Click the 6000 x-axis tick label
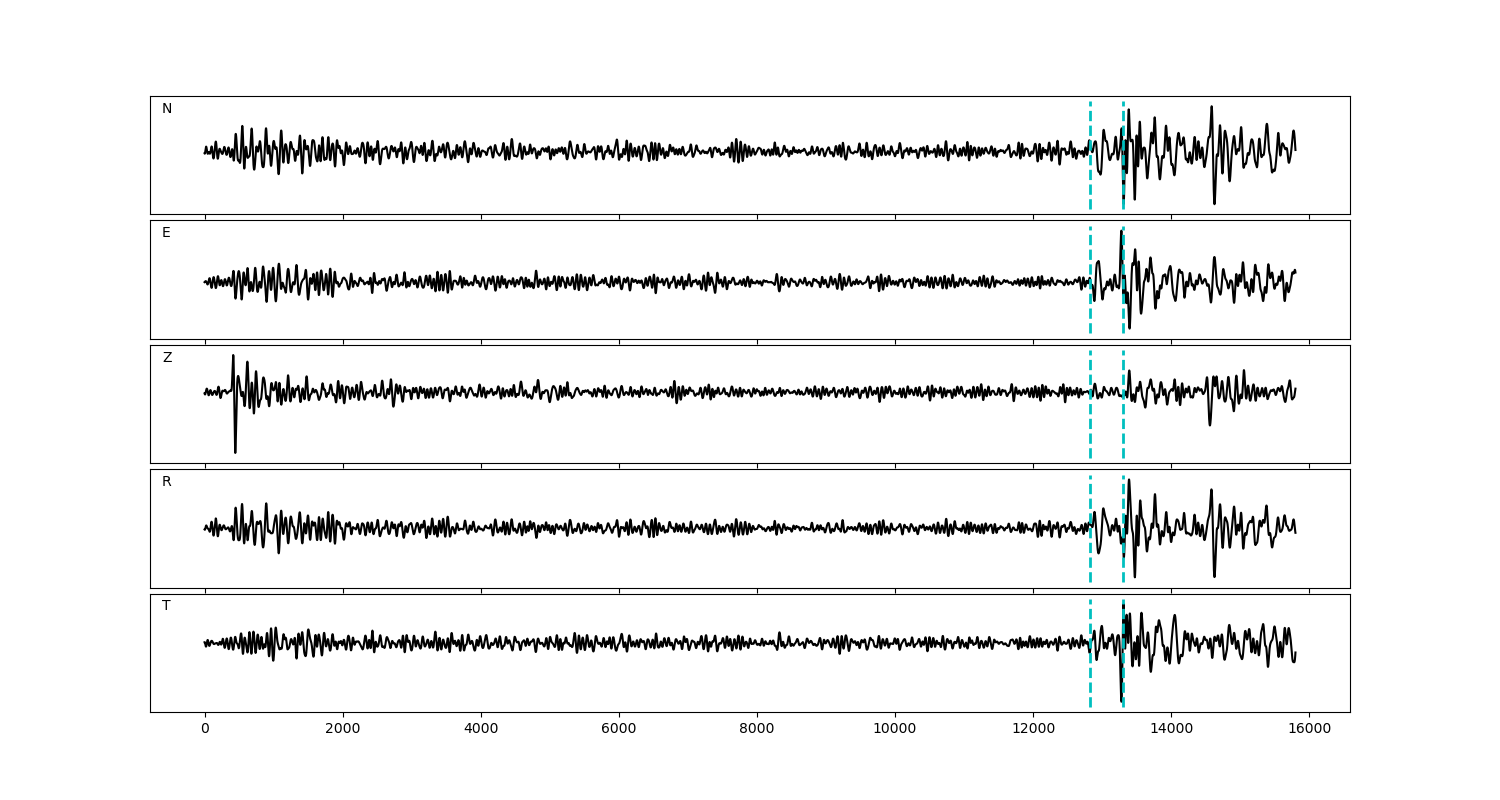The height and width of the screenshot is (800, 1500). [x=619, y=730]
